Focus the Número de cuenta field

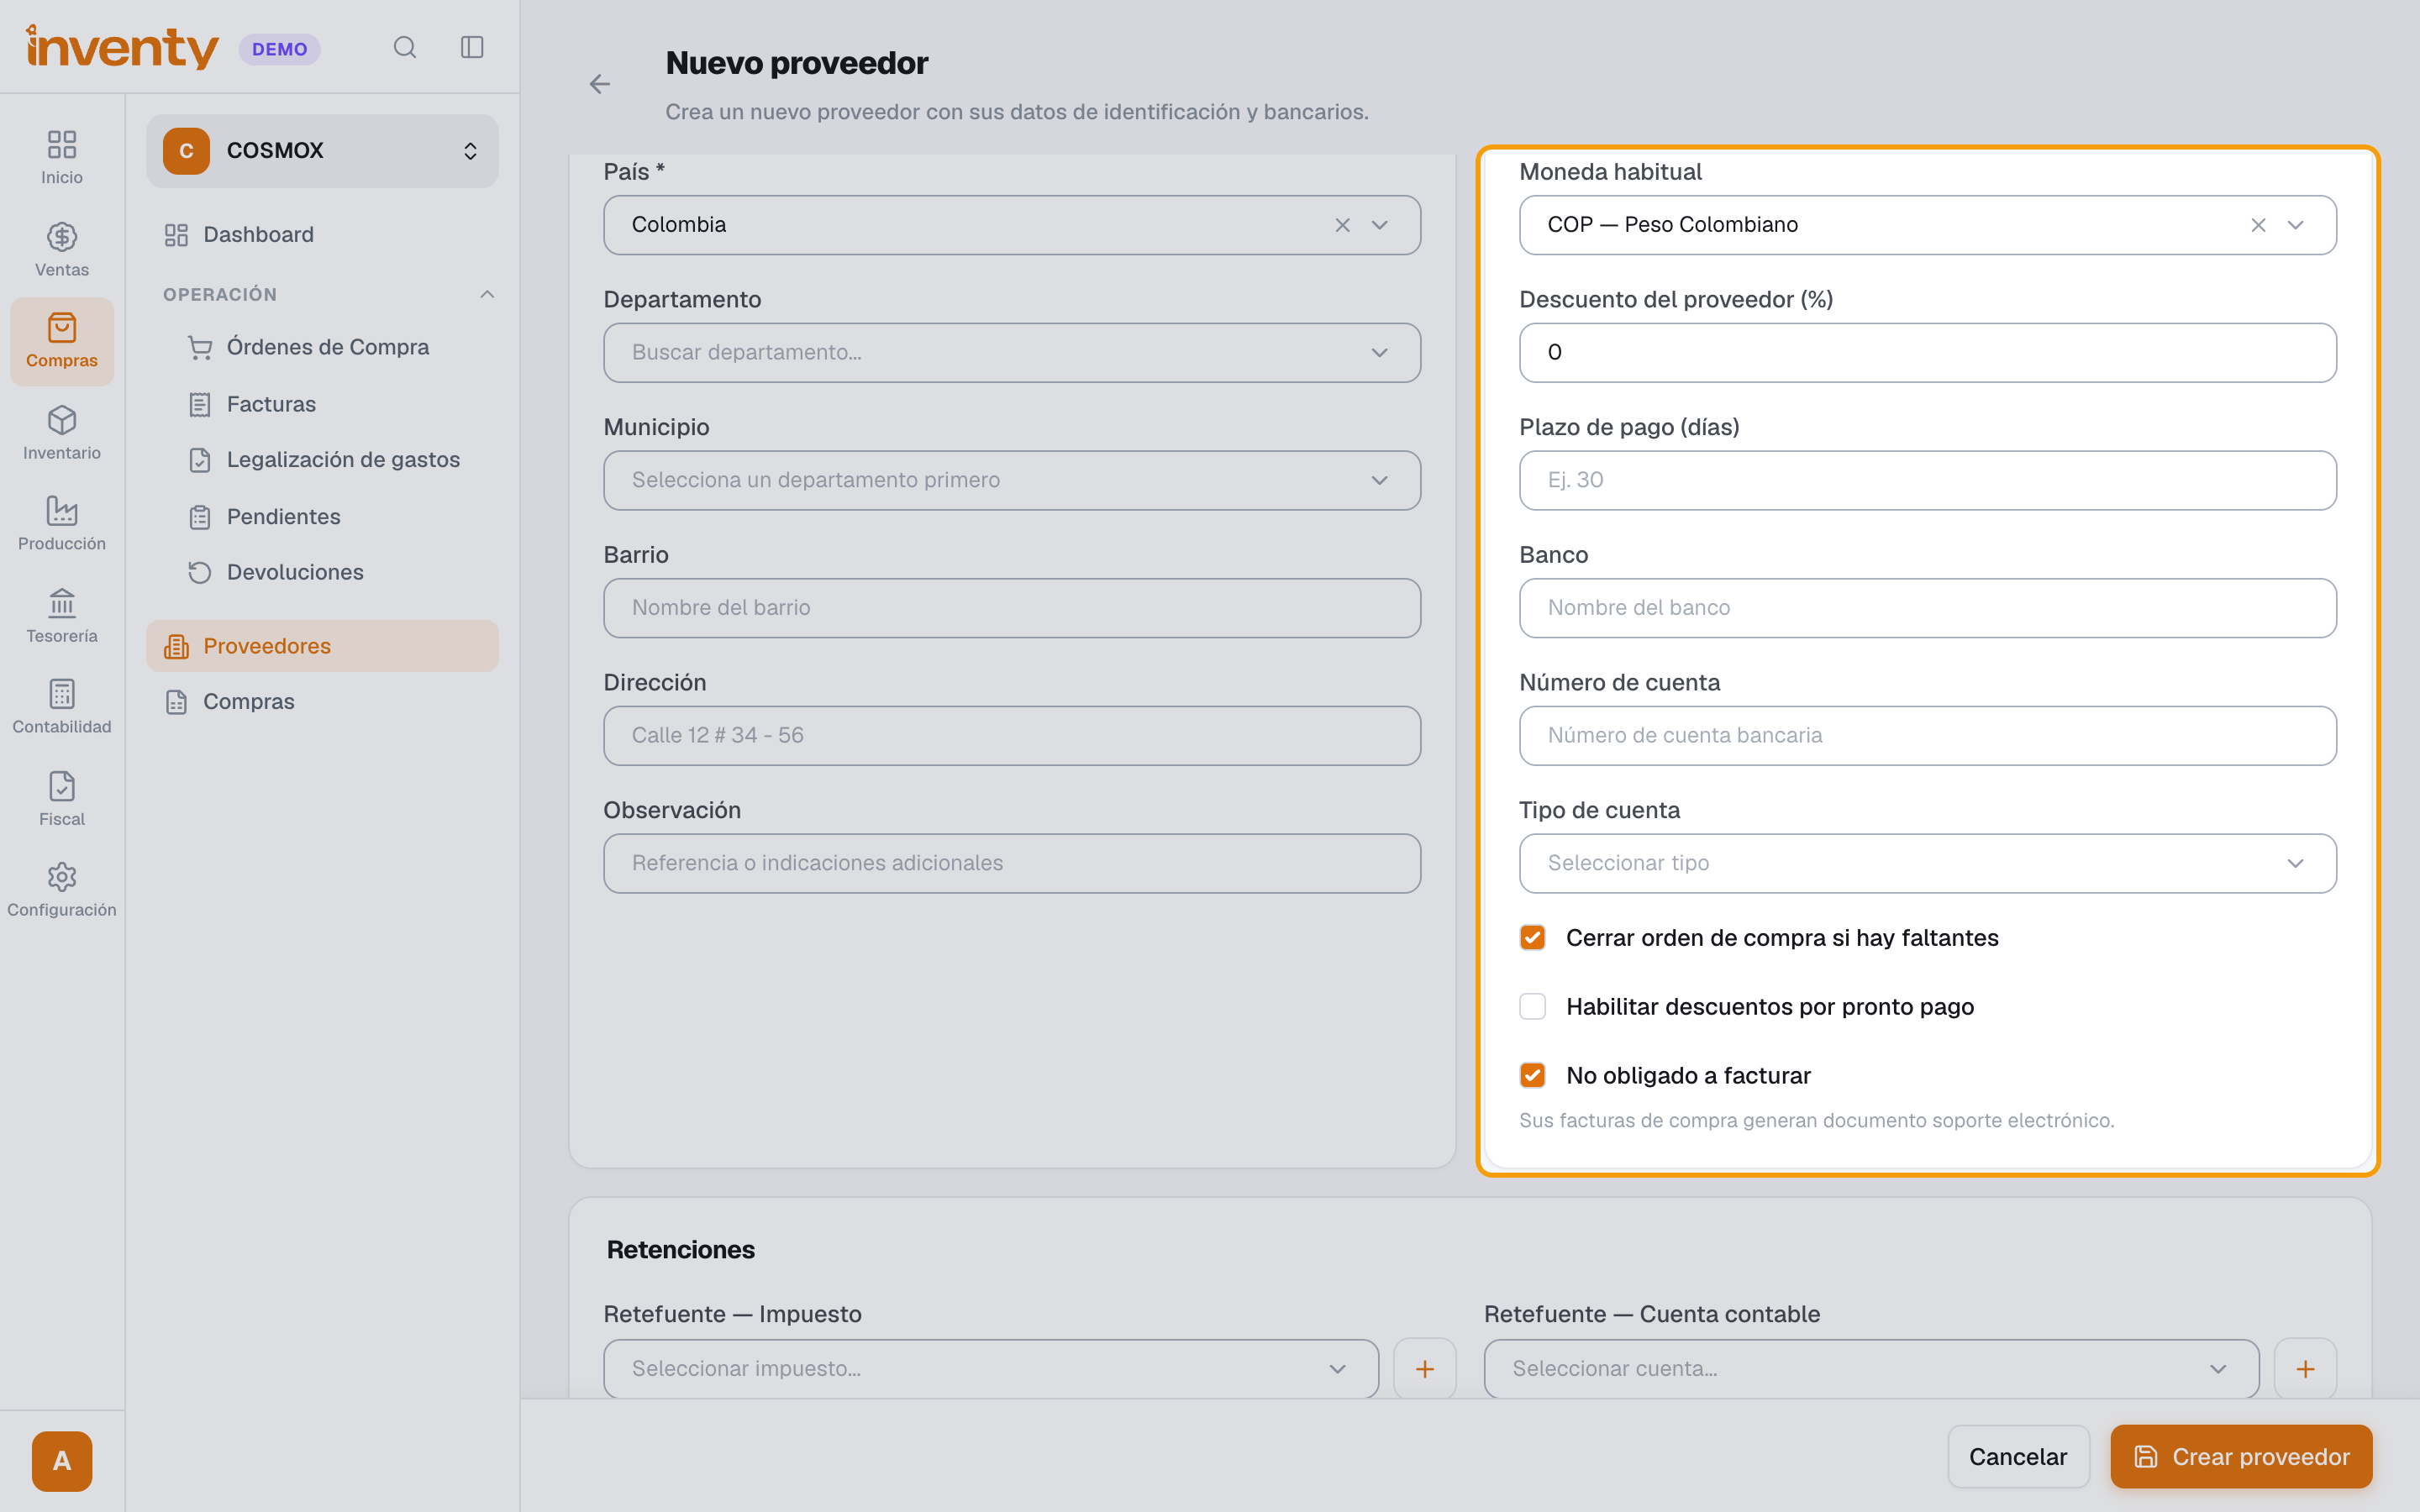pyautogui.click(x=1927, y=736)
